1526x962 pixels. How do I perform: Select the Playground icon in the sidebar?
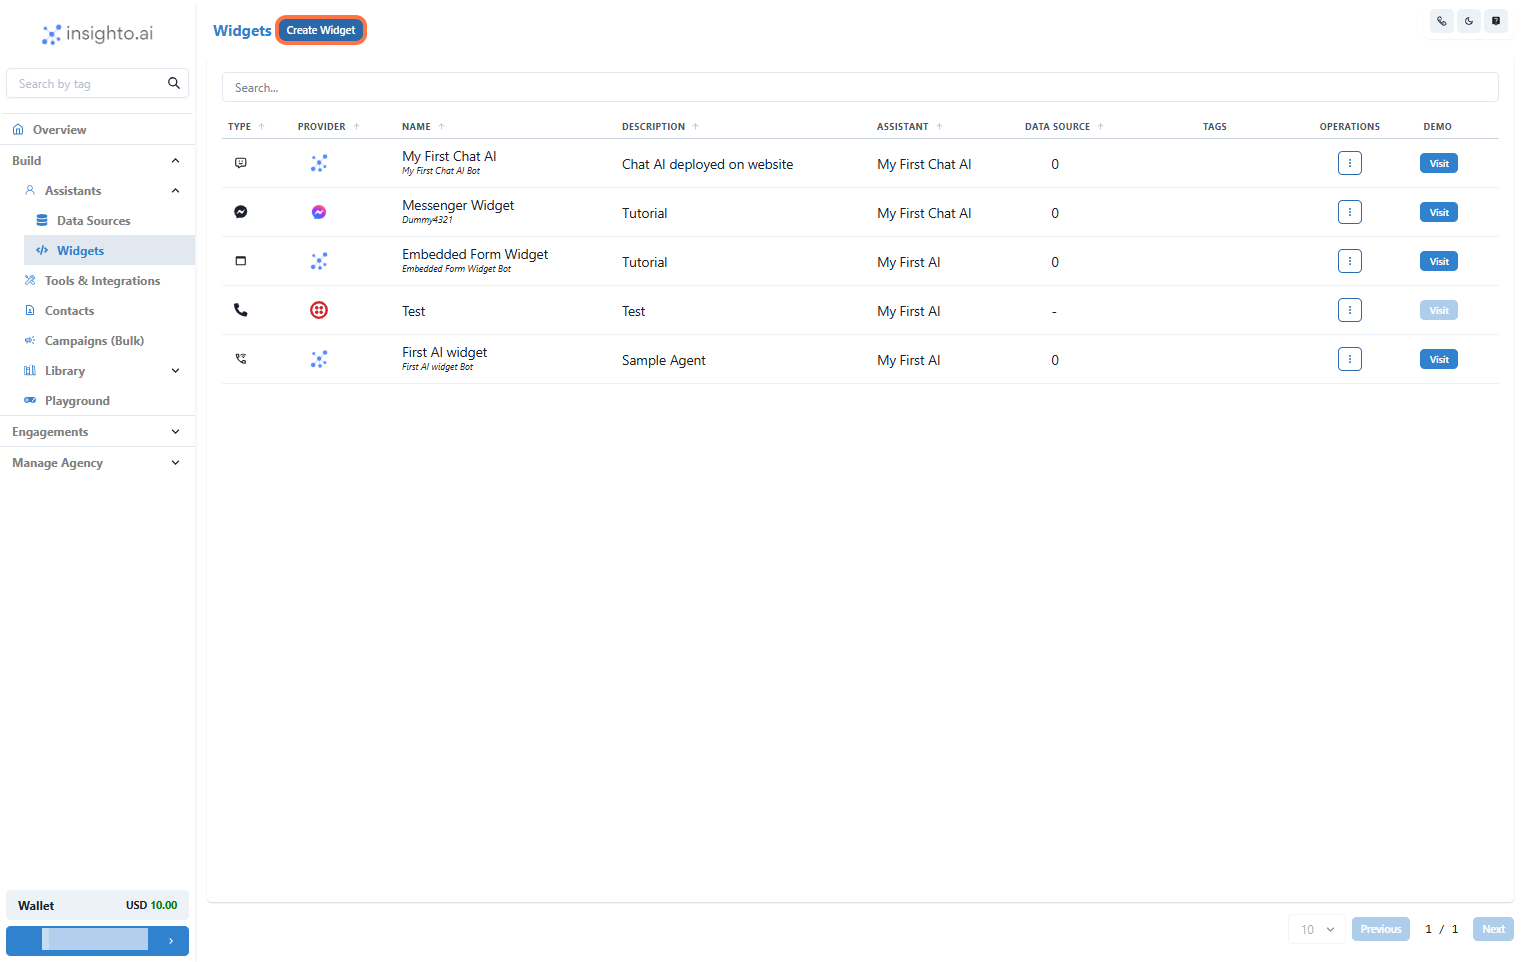30,400
